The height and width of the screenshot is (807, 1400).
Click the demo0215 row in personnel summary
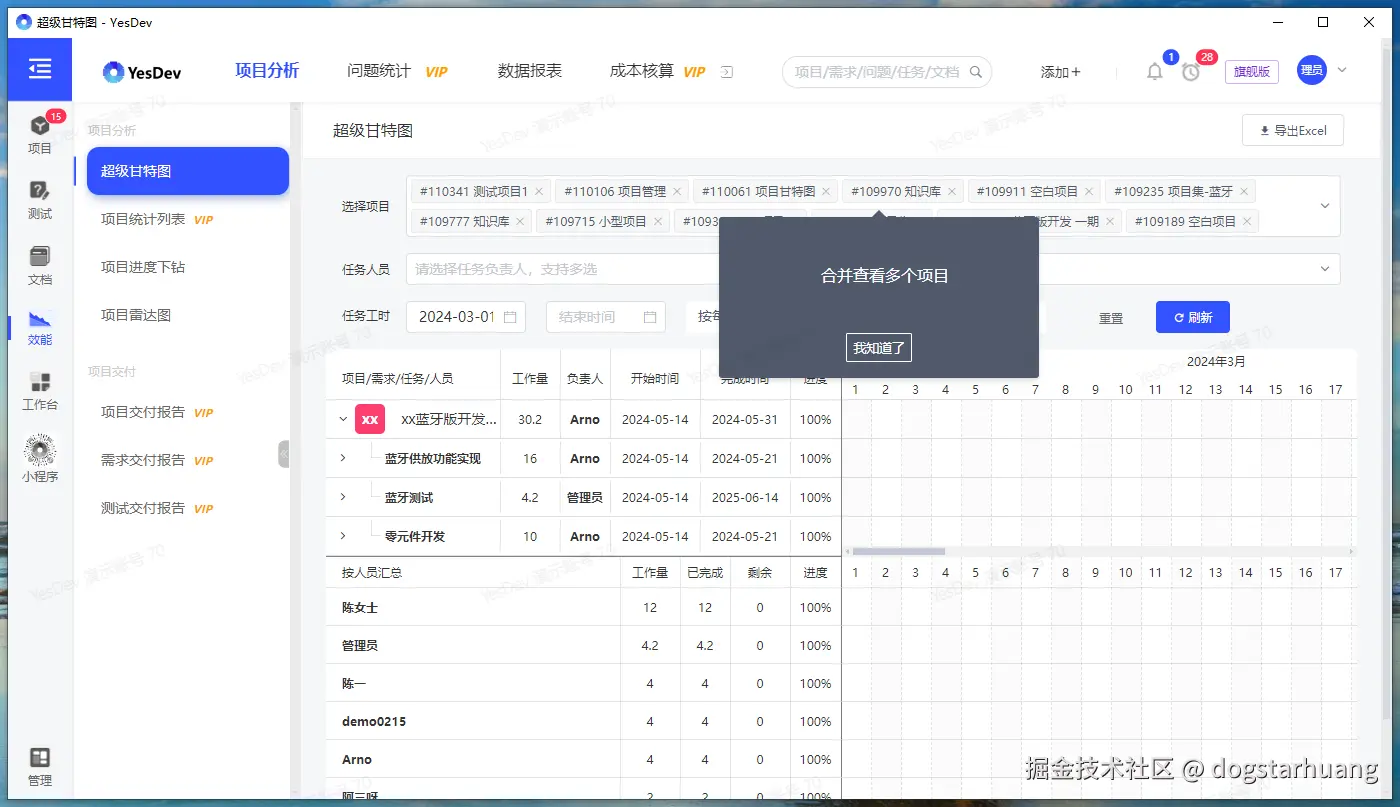tap(583, 721)
